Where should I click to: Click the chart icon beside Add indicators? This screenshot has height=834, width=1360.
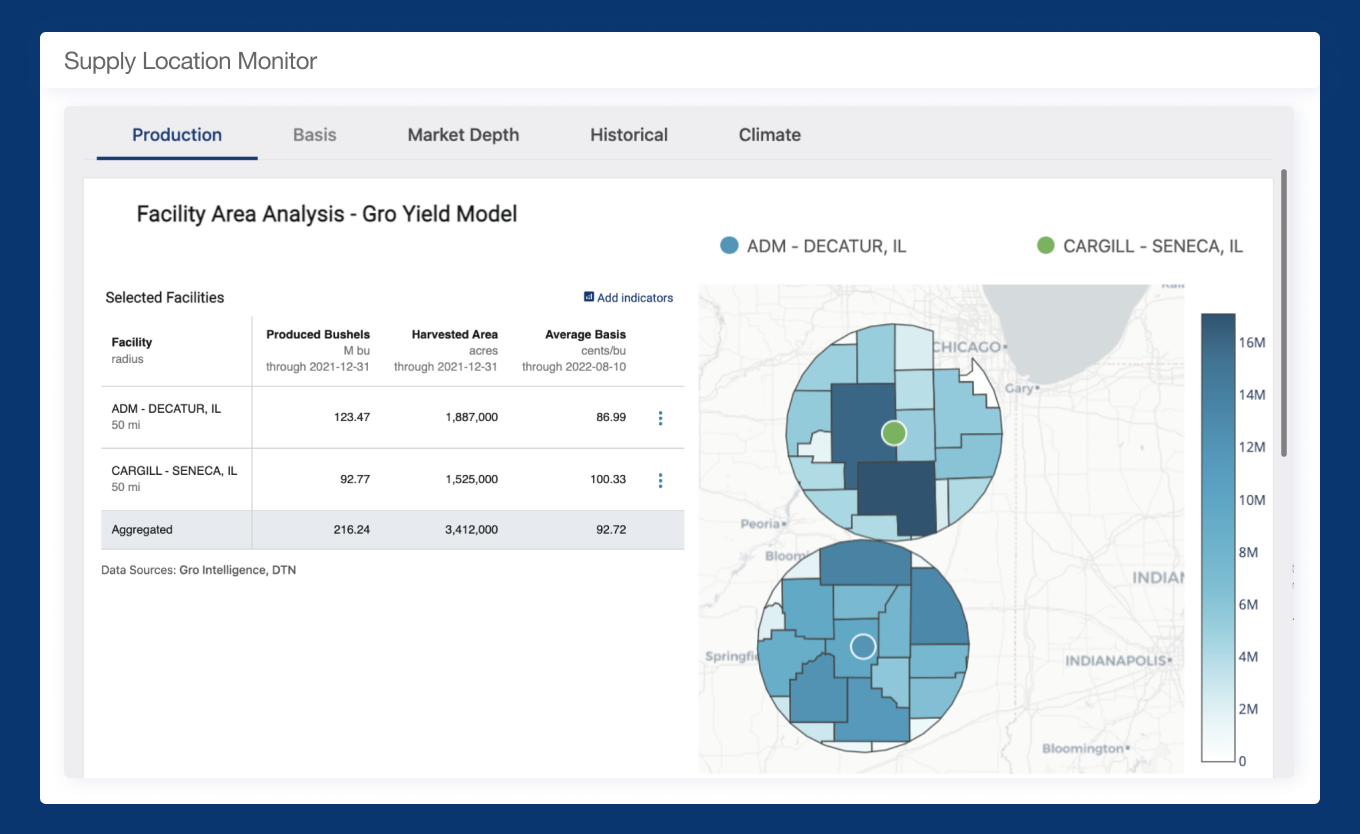coord(589,297)
